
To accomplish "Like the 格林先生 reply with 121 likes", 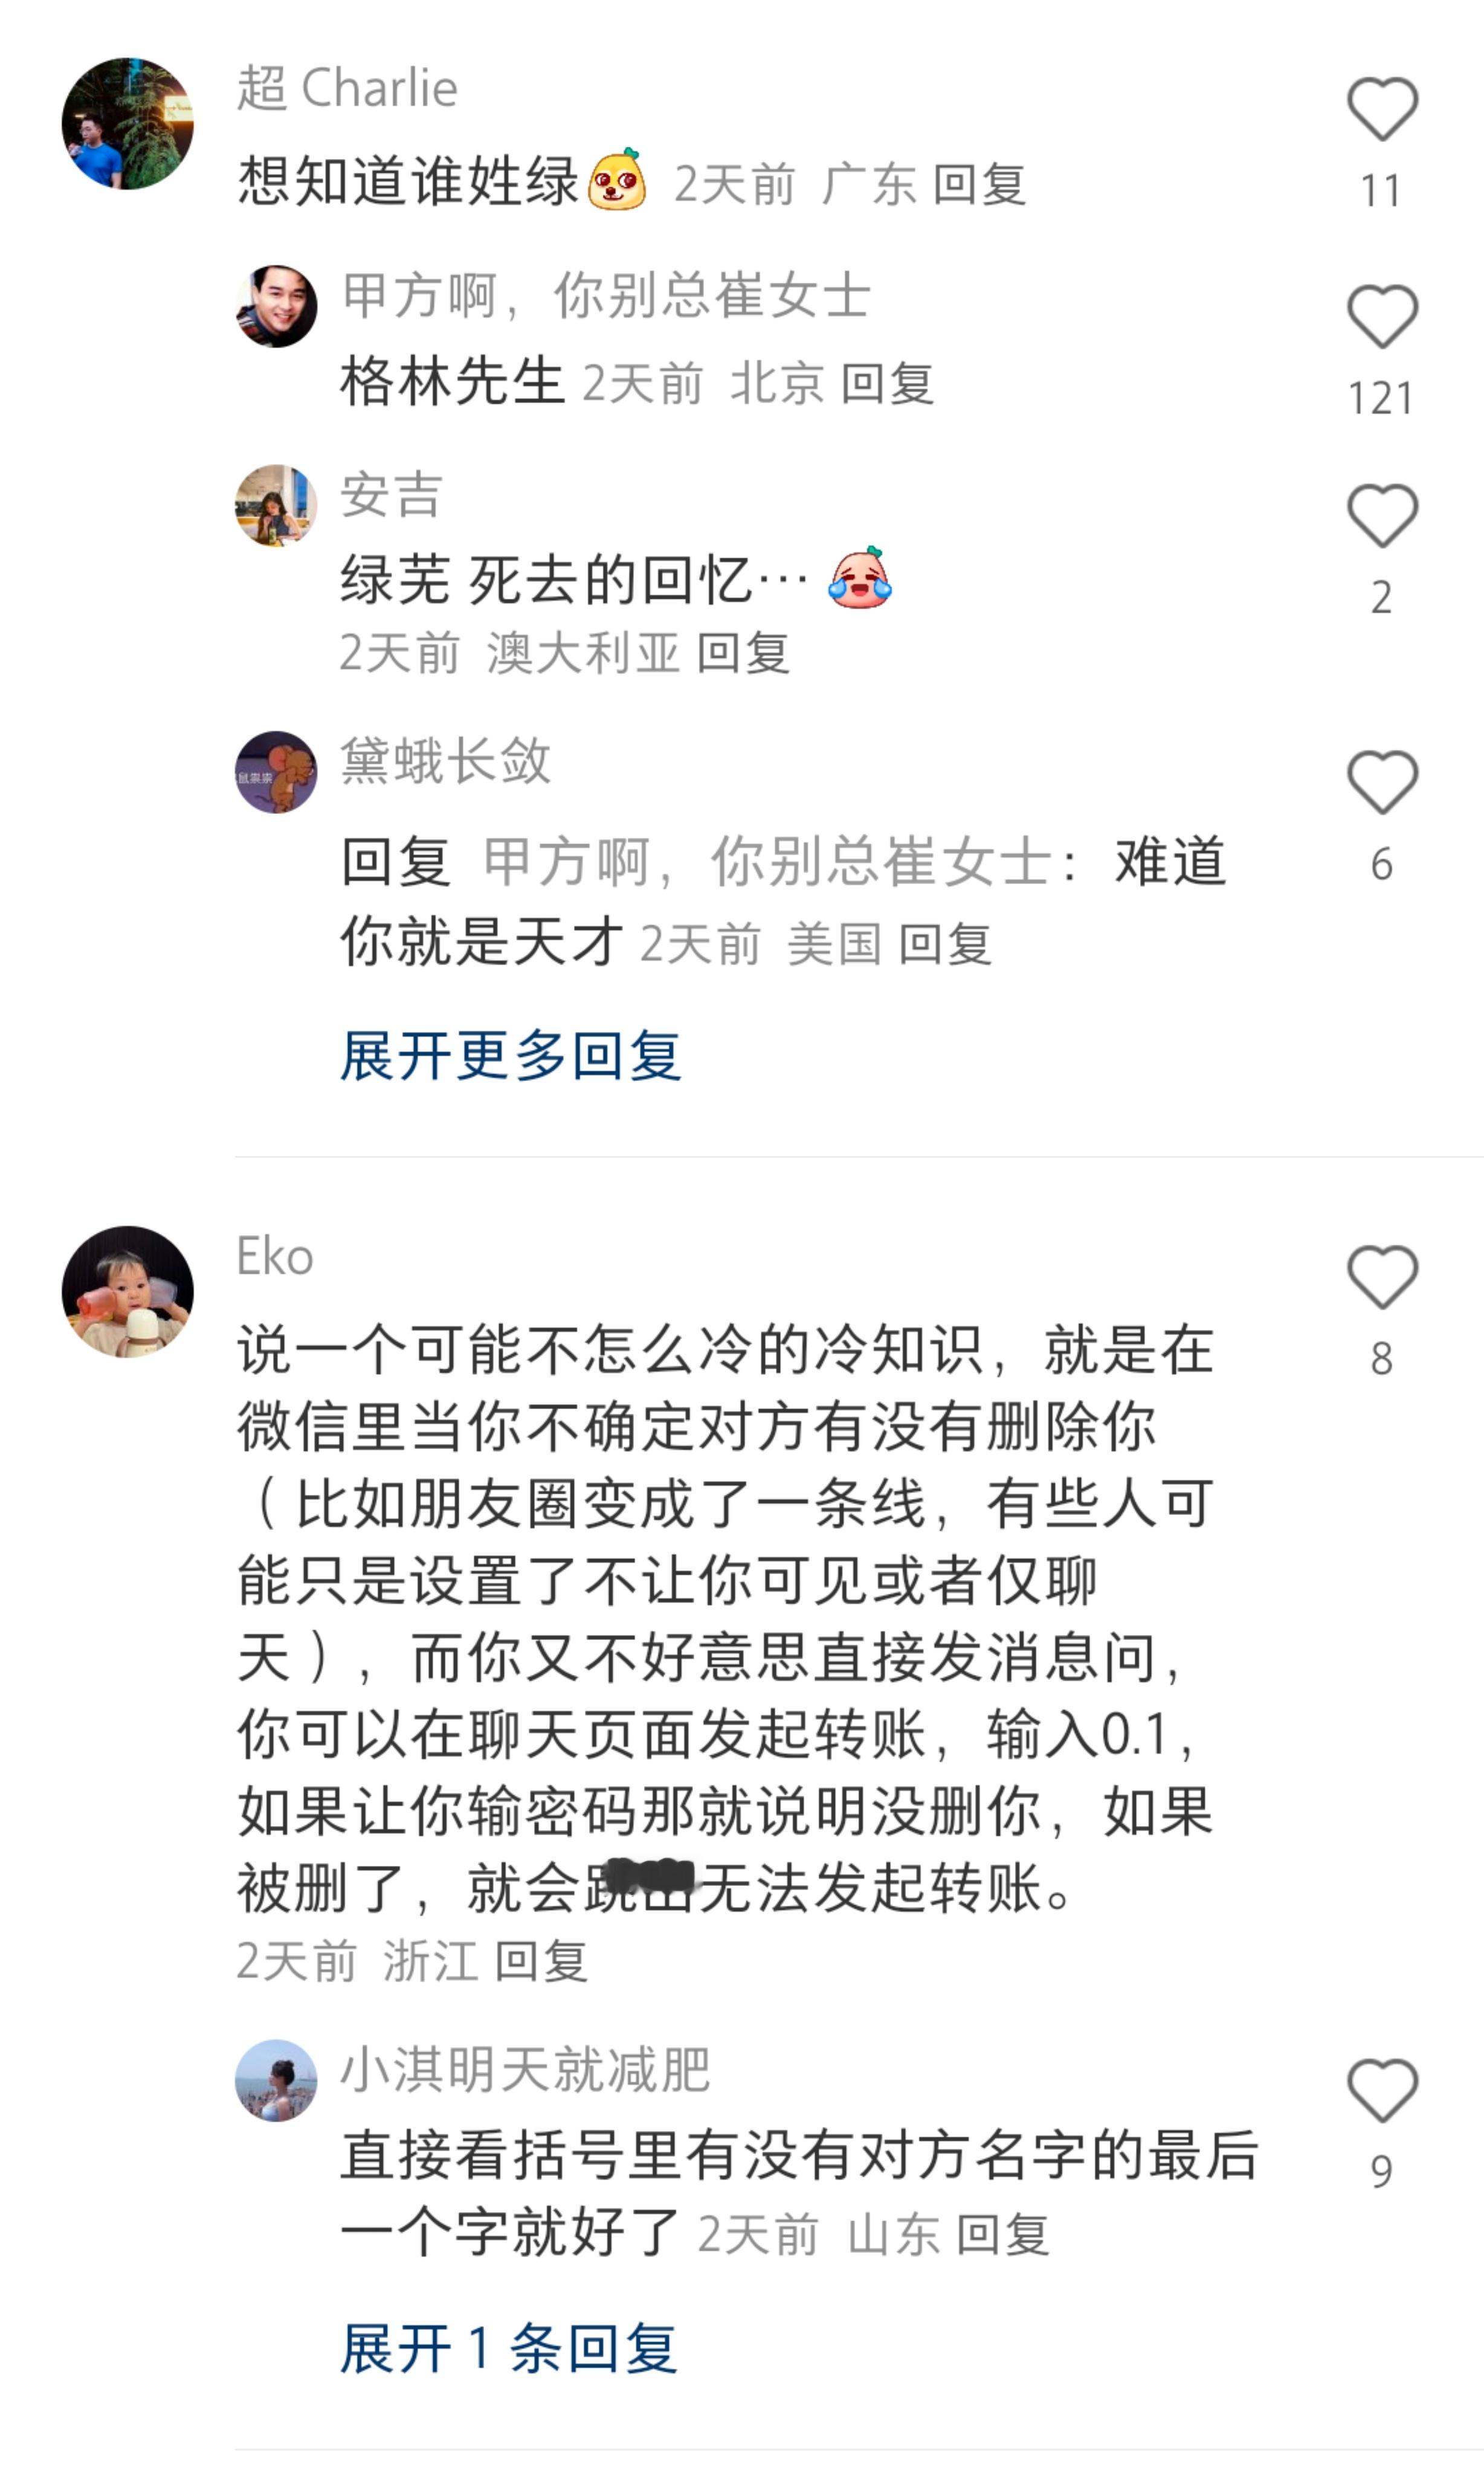I will [1382, 317].
